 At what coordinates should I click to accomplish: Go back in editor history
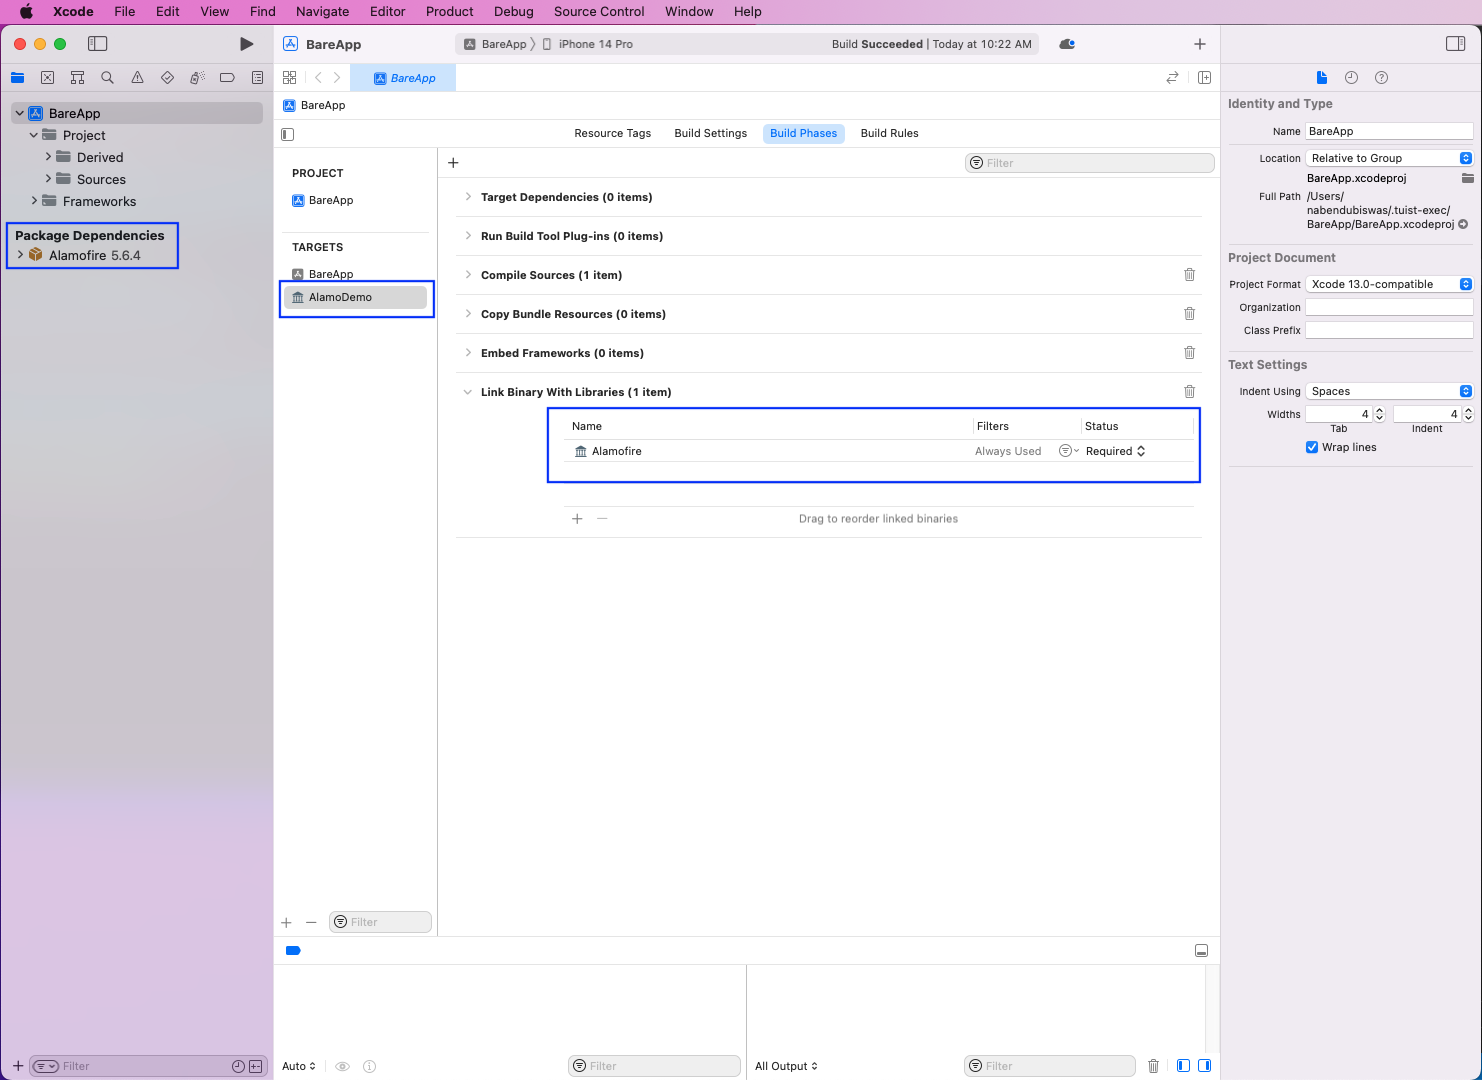(318, 78)
